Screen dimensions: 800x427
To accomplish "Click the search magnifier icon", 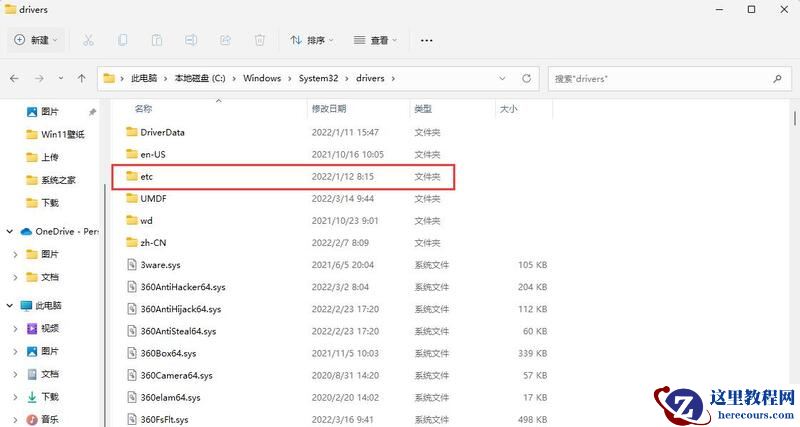I will [x=777, y=79].
